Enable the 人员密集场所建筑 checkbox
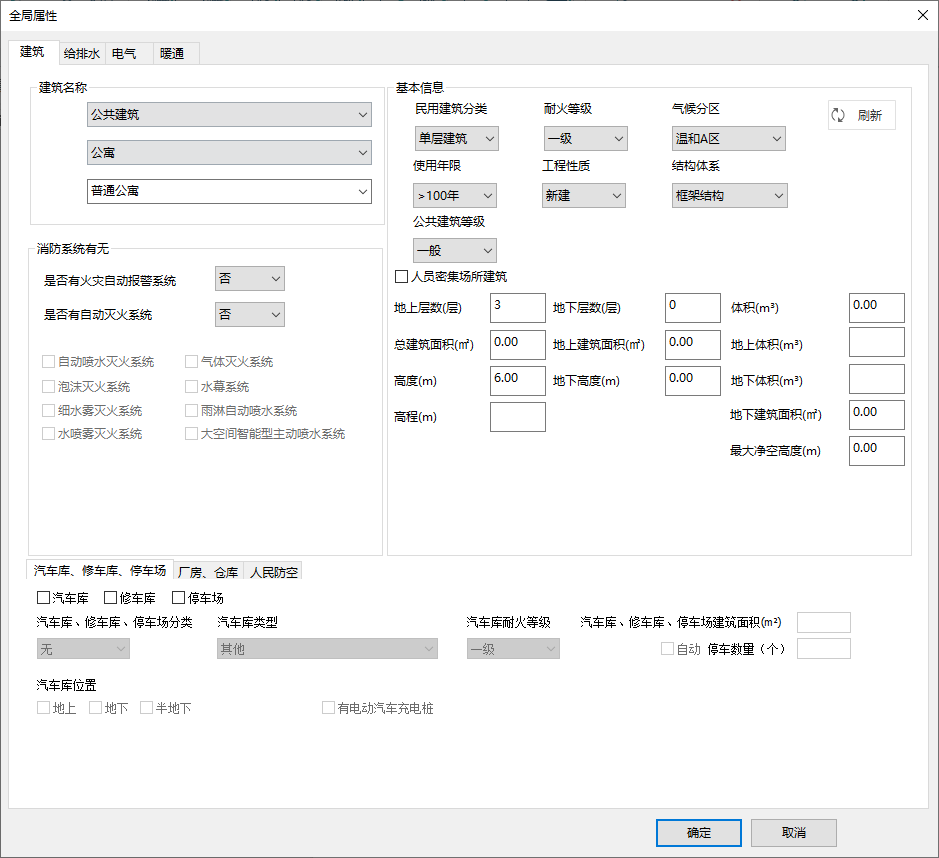This screenshot has height=858, width=939. click(x=402, y=277)
